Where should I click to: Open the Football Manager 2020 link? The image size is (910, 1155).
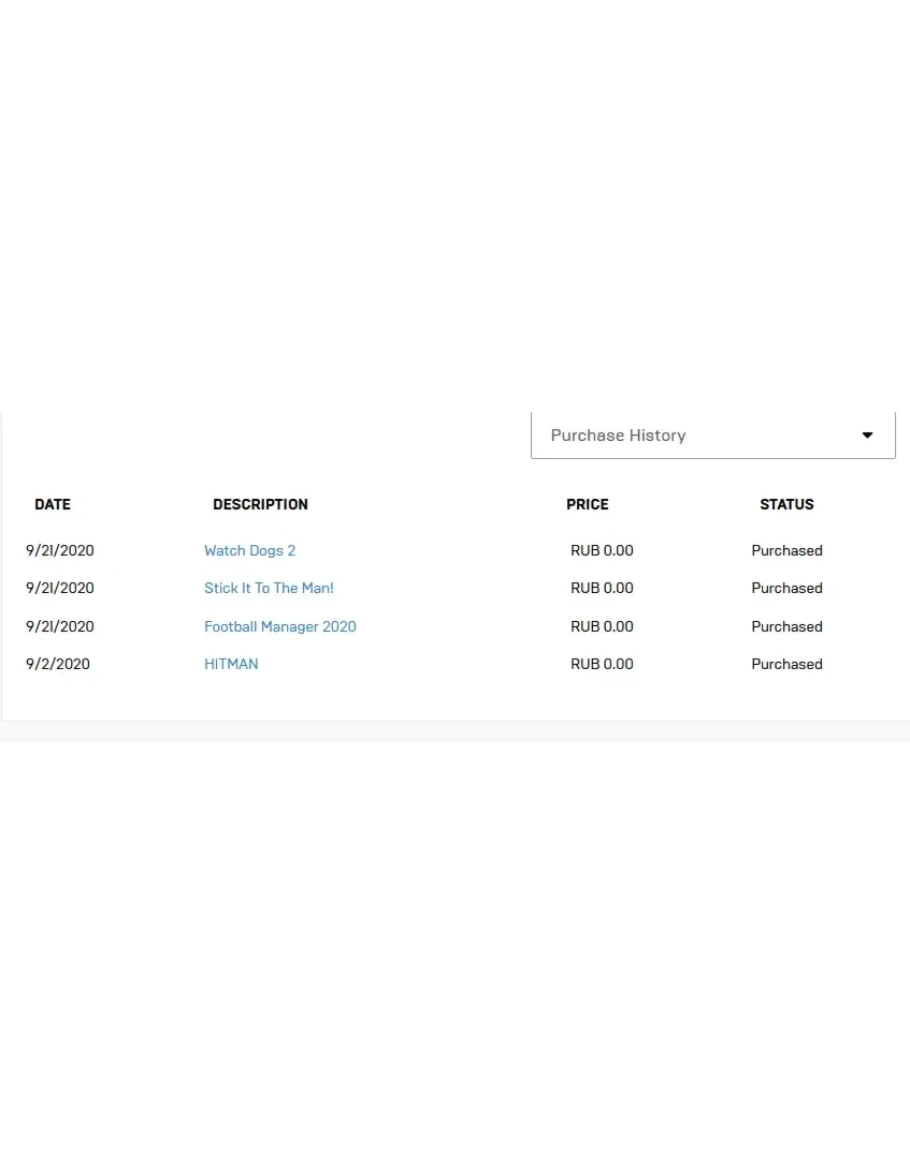[280, 627]
